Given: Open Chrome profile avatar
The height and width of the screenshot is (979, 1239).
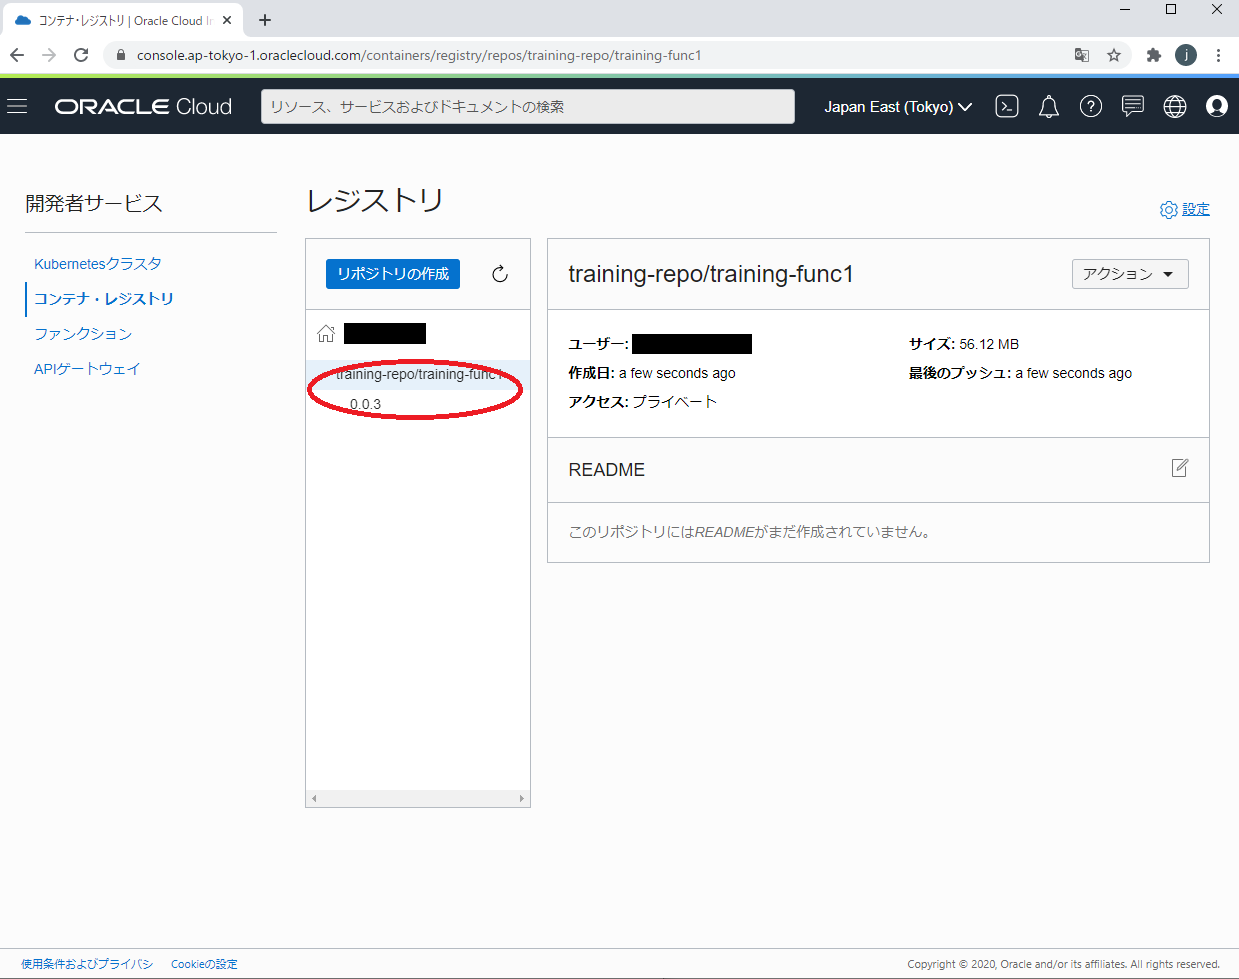Looking at the screenshot, I should [x=1186, y=55].
